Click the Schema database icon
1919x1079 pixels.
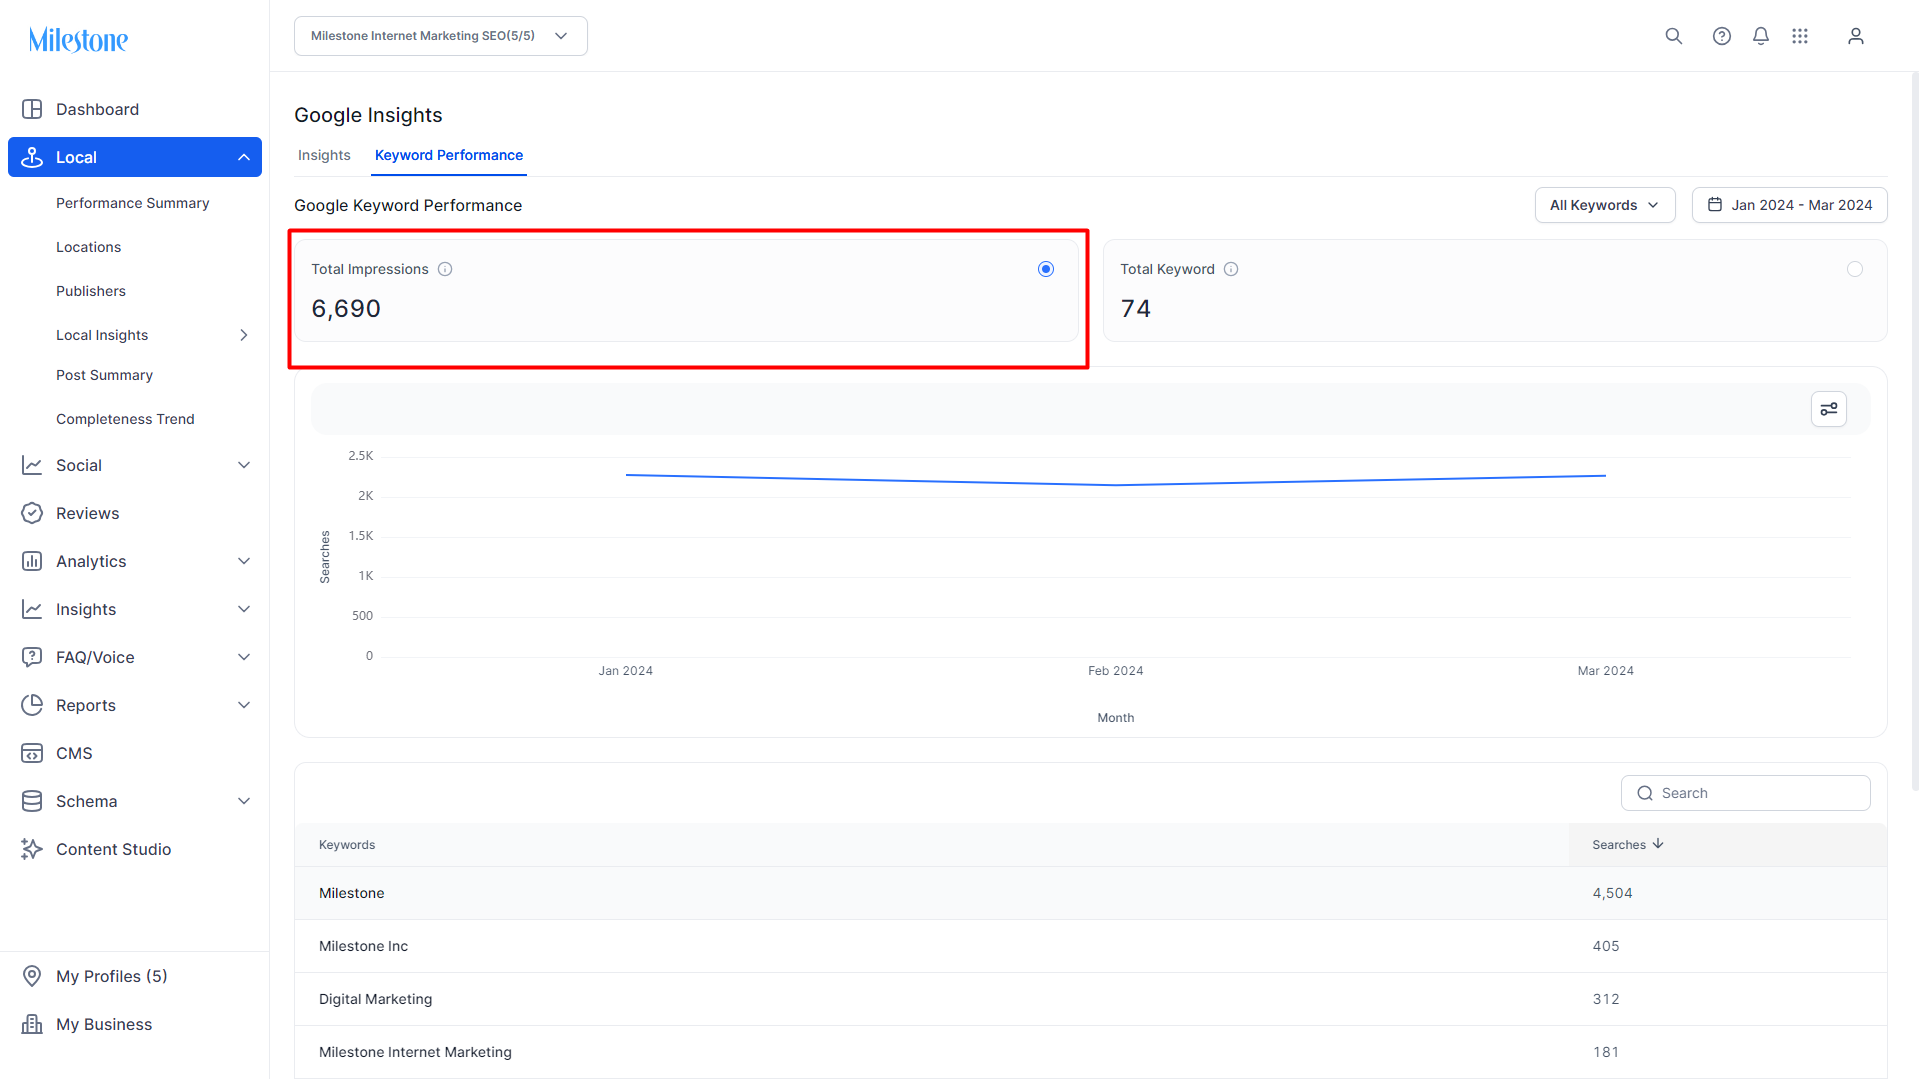tap(32, 801)
